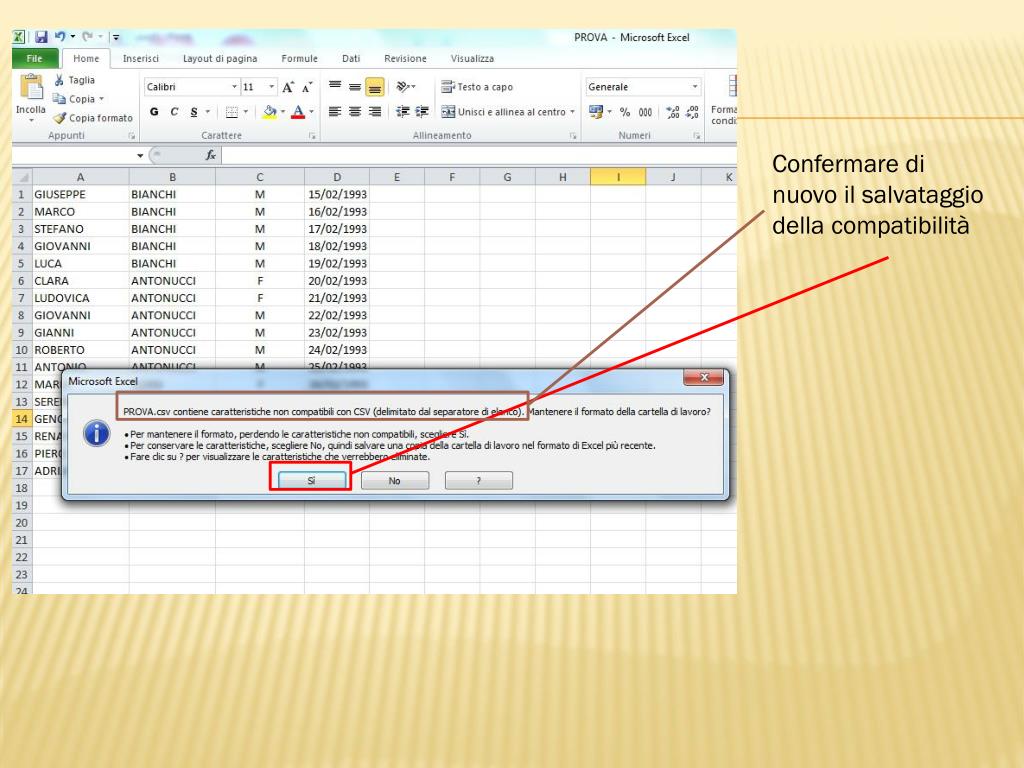The height and width of the screenshot is (768, 1024).
Task: Select the cell containing GIUSEPPE
Action: click(80, 194)
